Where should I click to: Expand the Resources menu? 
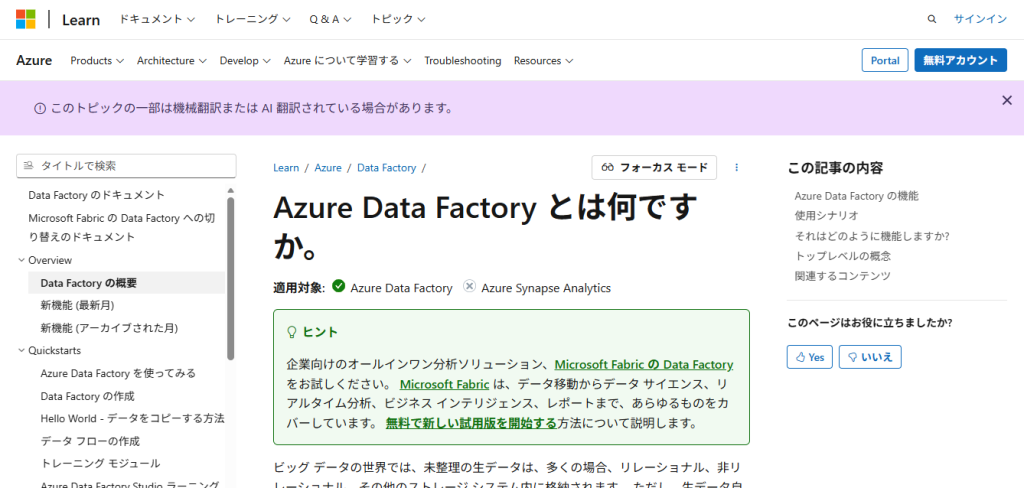point(543,61)
